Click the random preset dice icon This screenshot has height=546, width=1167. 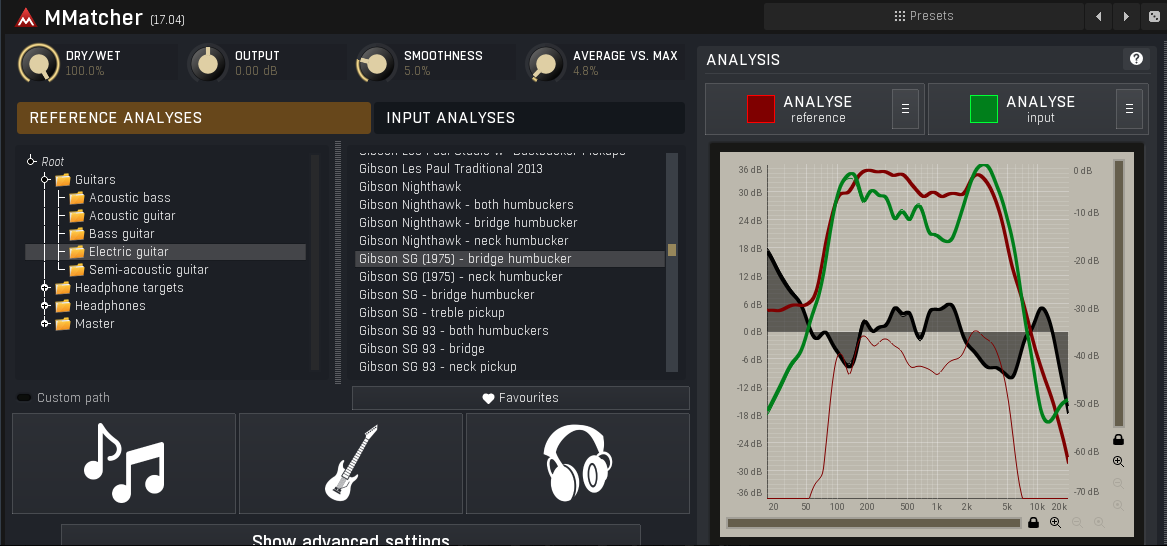pyautogui.click(x=1152, y=16)
